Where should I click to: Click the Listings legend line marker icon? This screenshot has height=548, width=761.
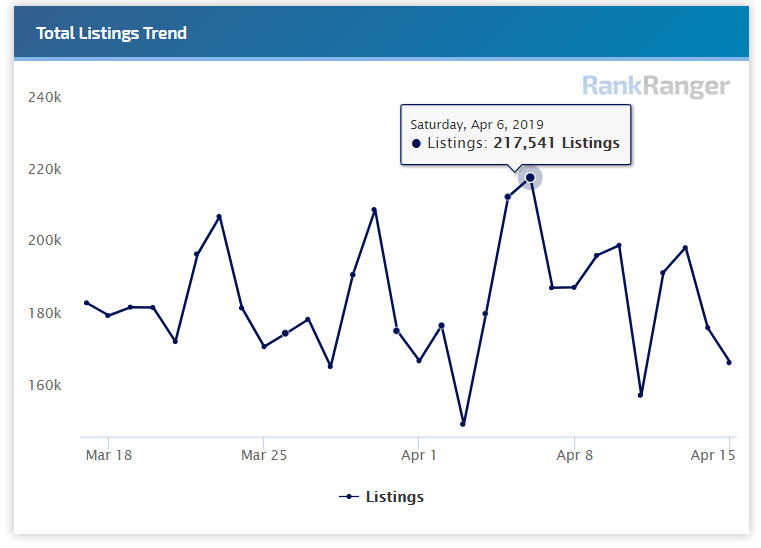(x=349, y=497)
